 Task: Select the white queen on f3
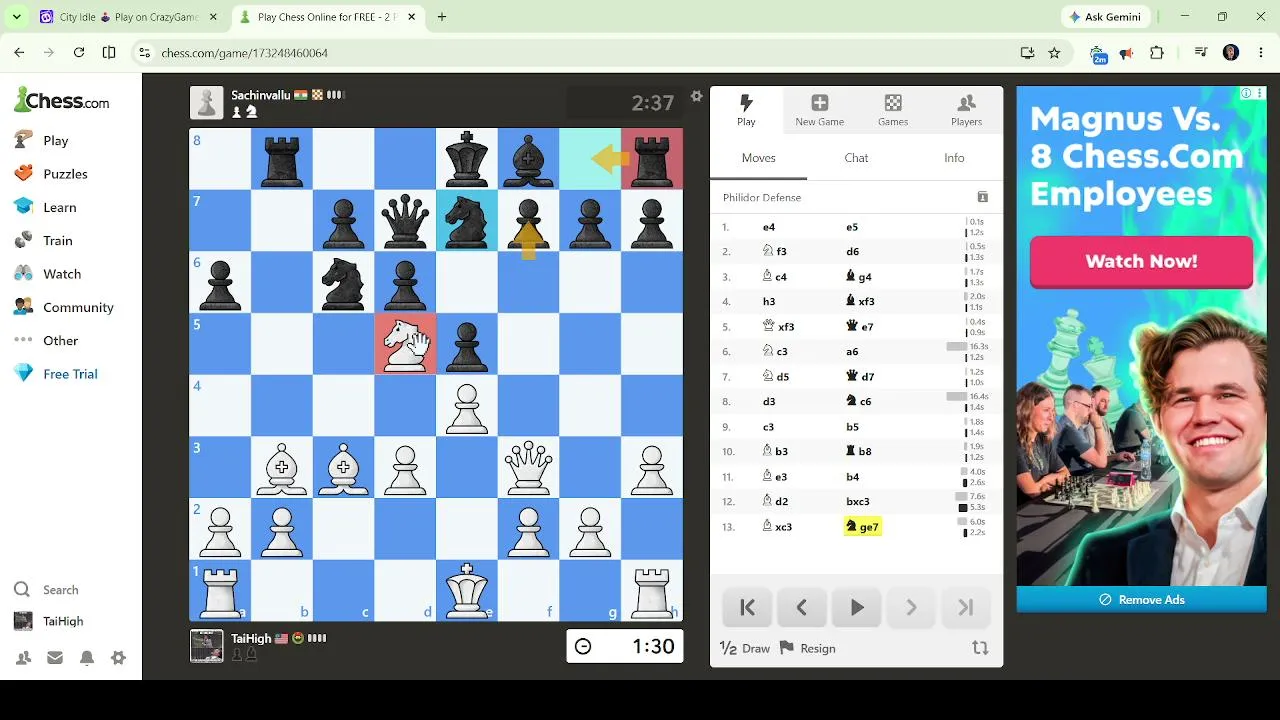(528, 467)
